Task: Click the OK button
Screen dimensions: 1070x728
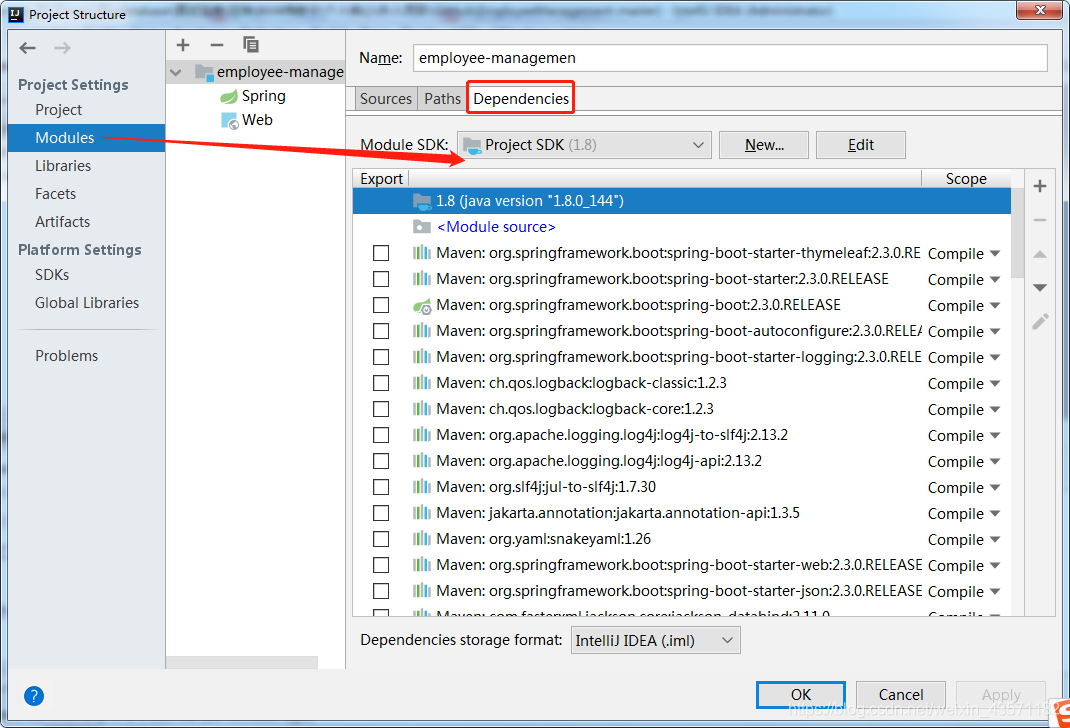Action: (x=800, y=694)
